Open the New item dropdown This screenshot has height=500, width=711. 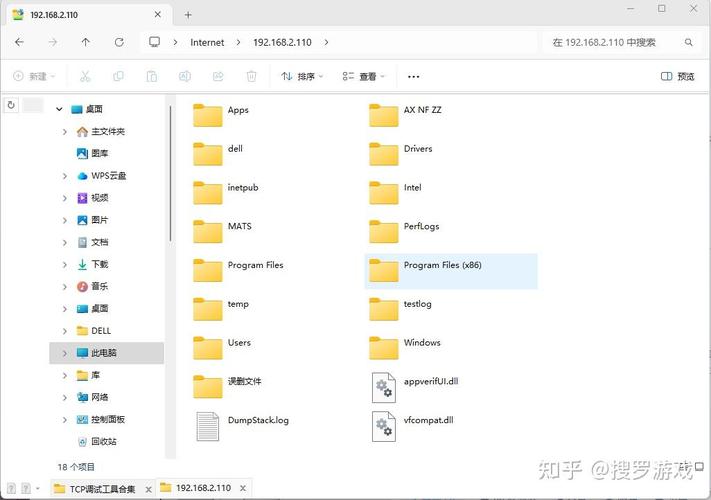34,76
